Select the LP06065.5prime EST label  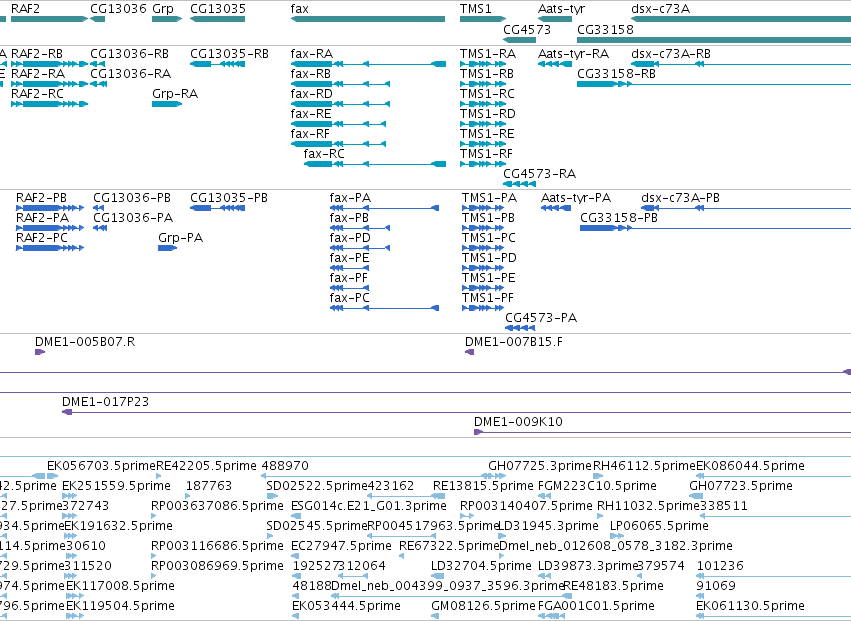659,525
